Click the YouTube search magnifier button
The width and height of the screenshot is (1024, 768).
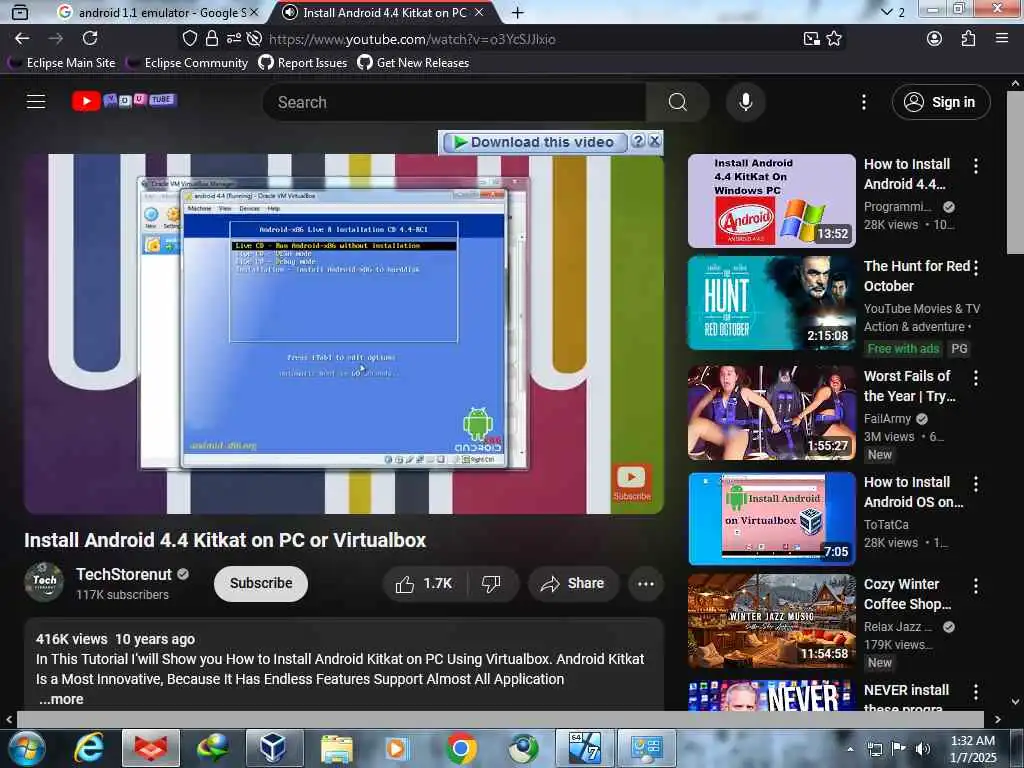[x=677, y=102]
